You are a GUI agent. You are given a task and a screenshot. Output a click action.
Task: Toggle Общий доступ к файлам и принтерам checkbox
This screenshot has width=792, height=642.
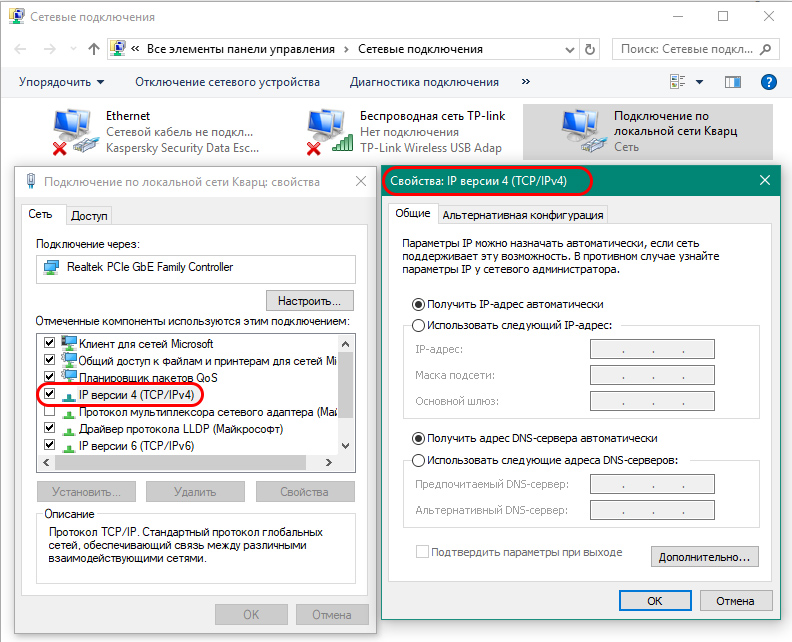point(50,360)
